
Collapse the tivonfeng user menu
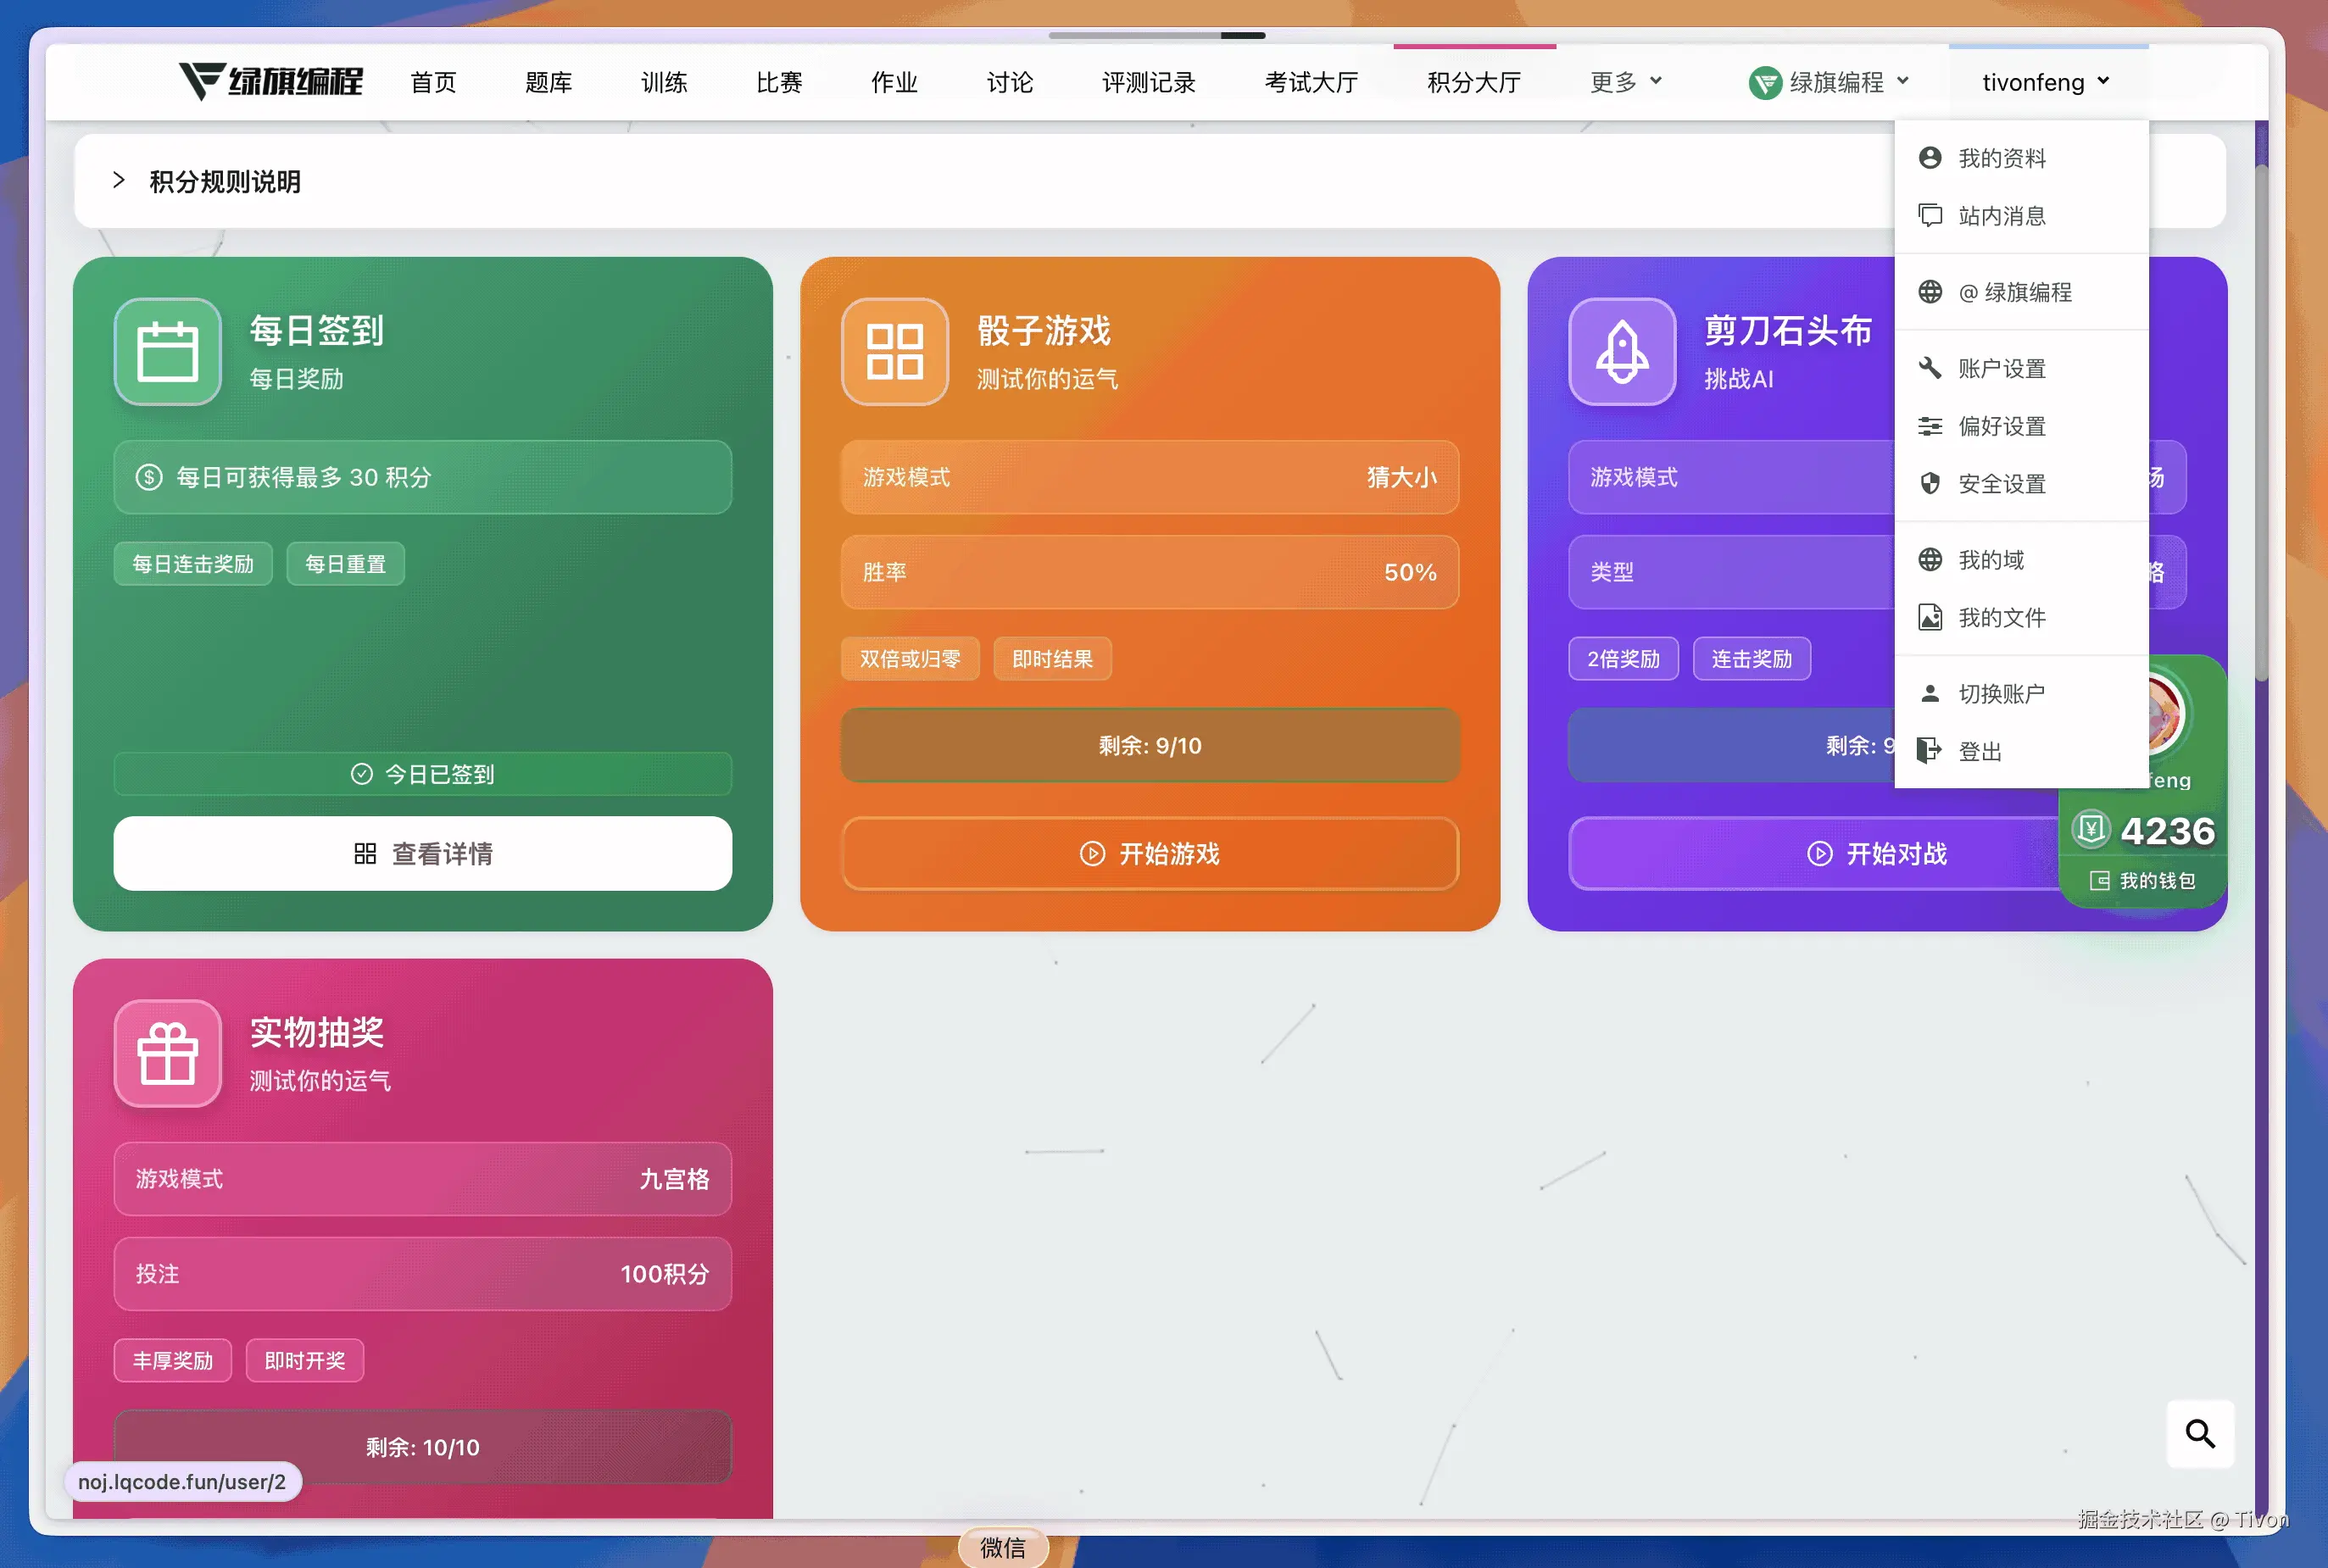2046,82
